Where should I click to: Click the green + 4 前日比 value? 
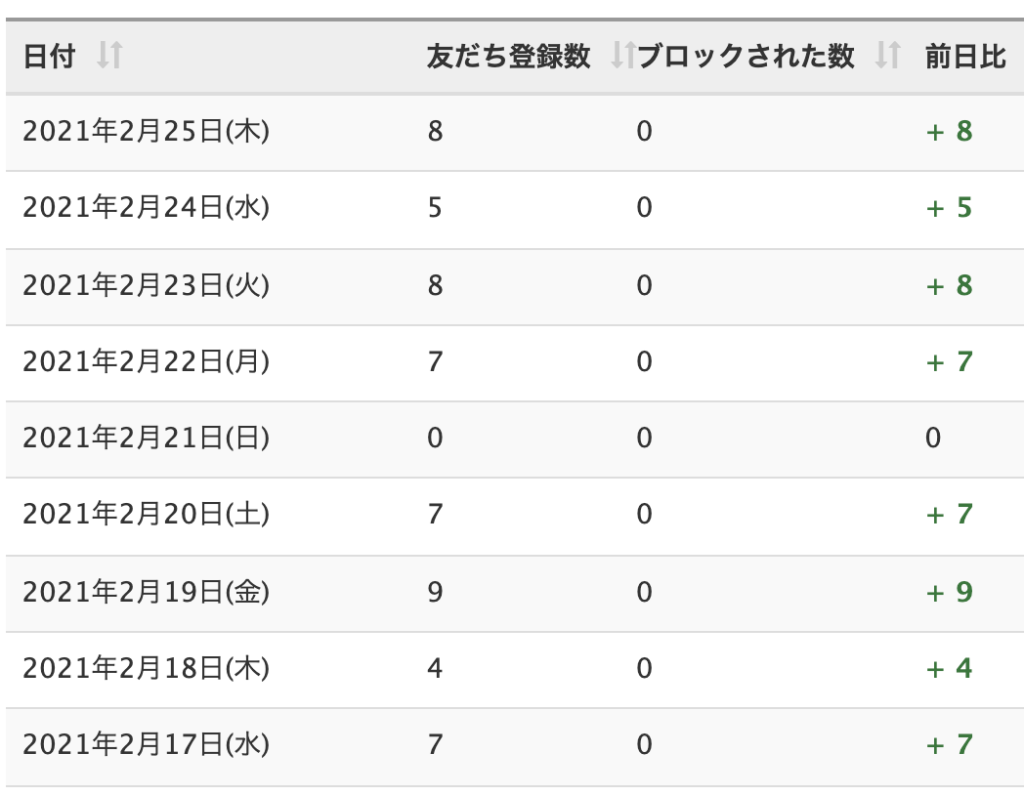949,668
